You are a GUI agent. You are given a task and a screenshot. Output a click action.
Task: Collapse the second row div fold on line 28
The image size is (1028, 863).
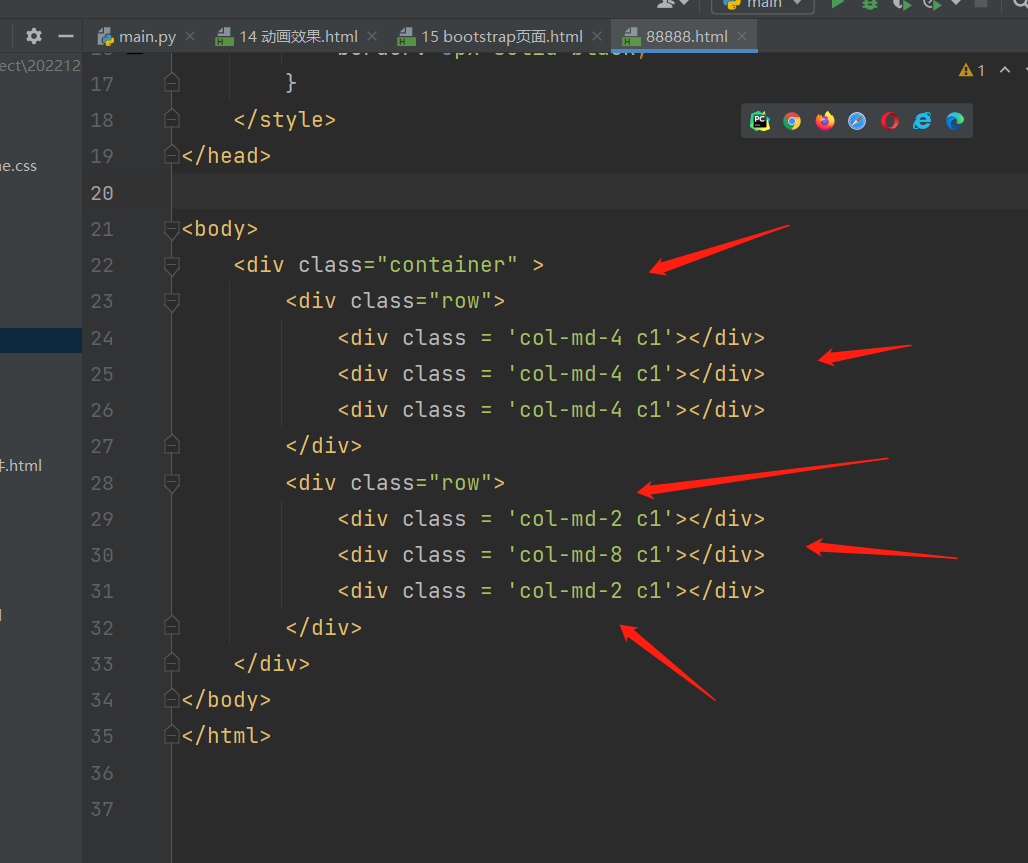tap(172, 483)
